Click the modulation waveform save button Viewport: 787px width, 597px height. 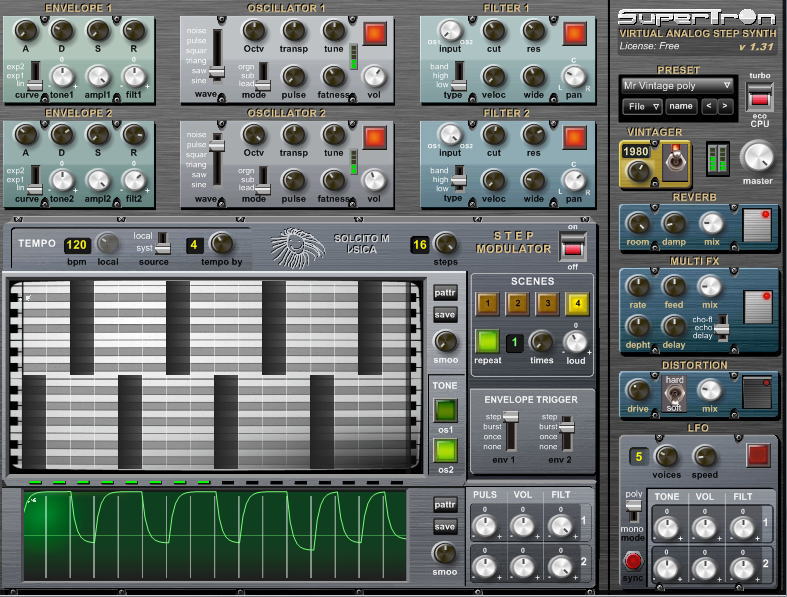(445, 527)
